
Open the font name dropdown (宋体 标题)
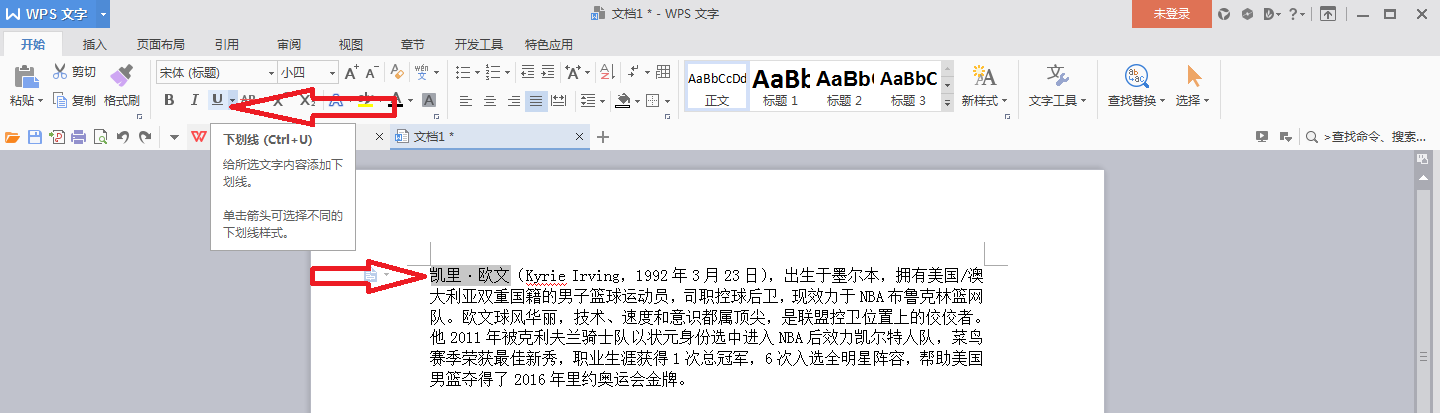click(x=271, y=73)
